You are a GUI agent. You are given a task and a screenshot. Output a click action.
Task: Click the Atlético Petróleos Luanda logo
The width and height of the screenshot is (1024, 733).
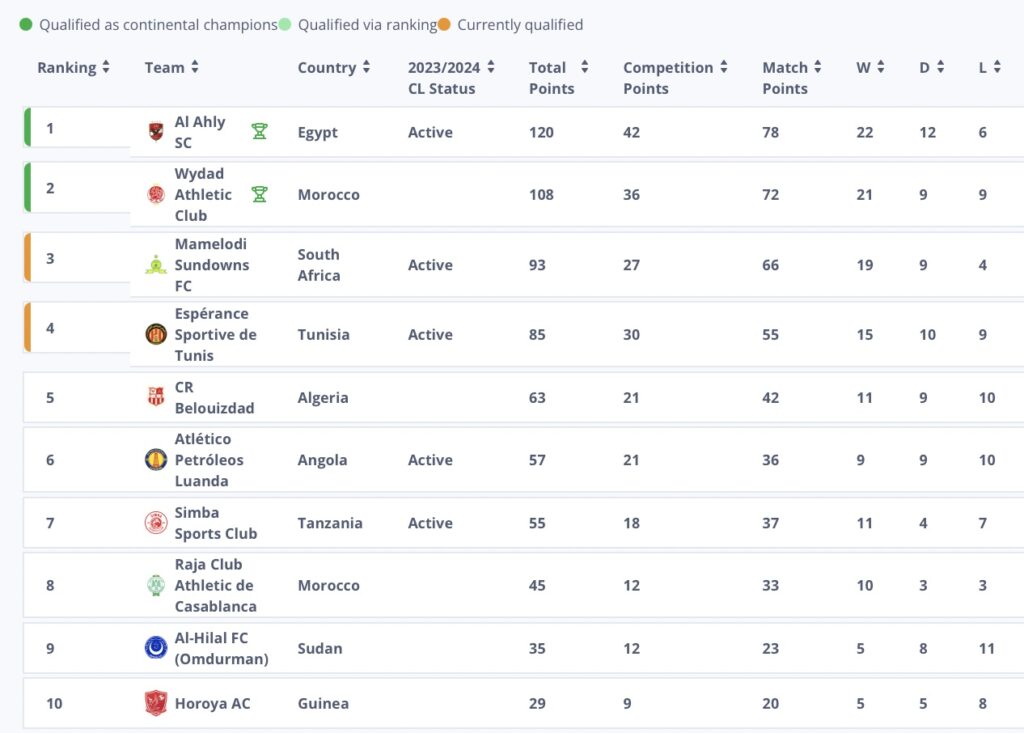(156, 460)
